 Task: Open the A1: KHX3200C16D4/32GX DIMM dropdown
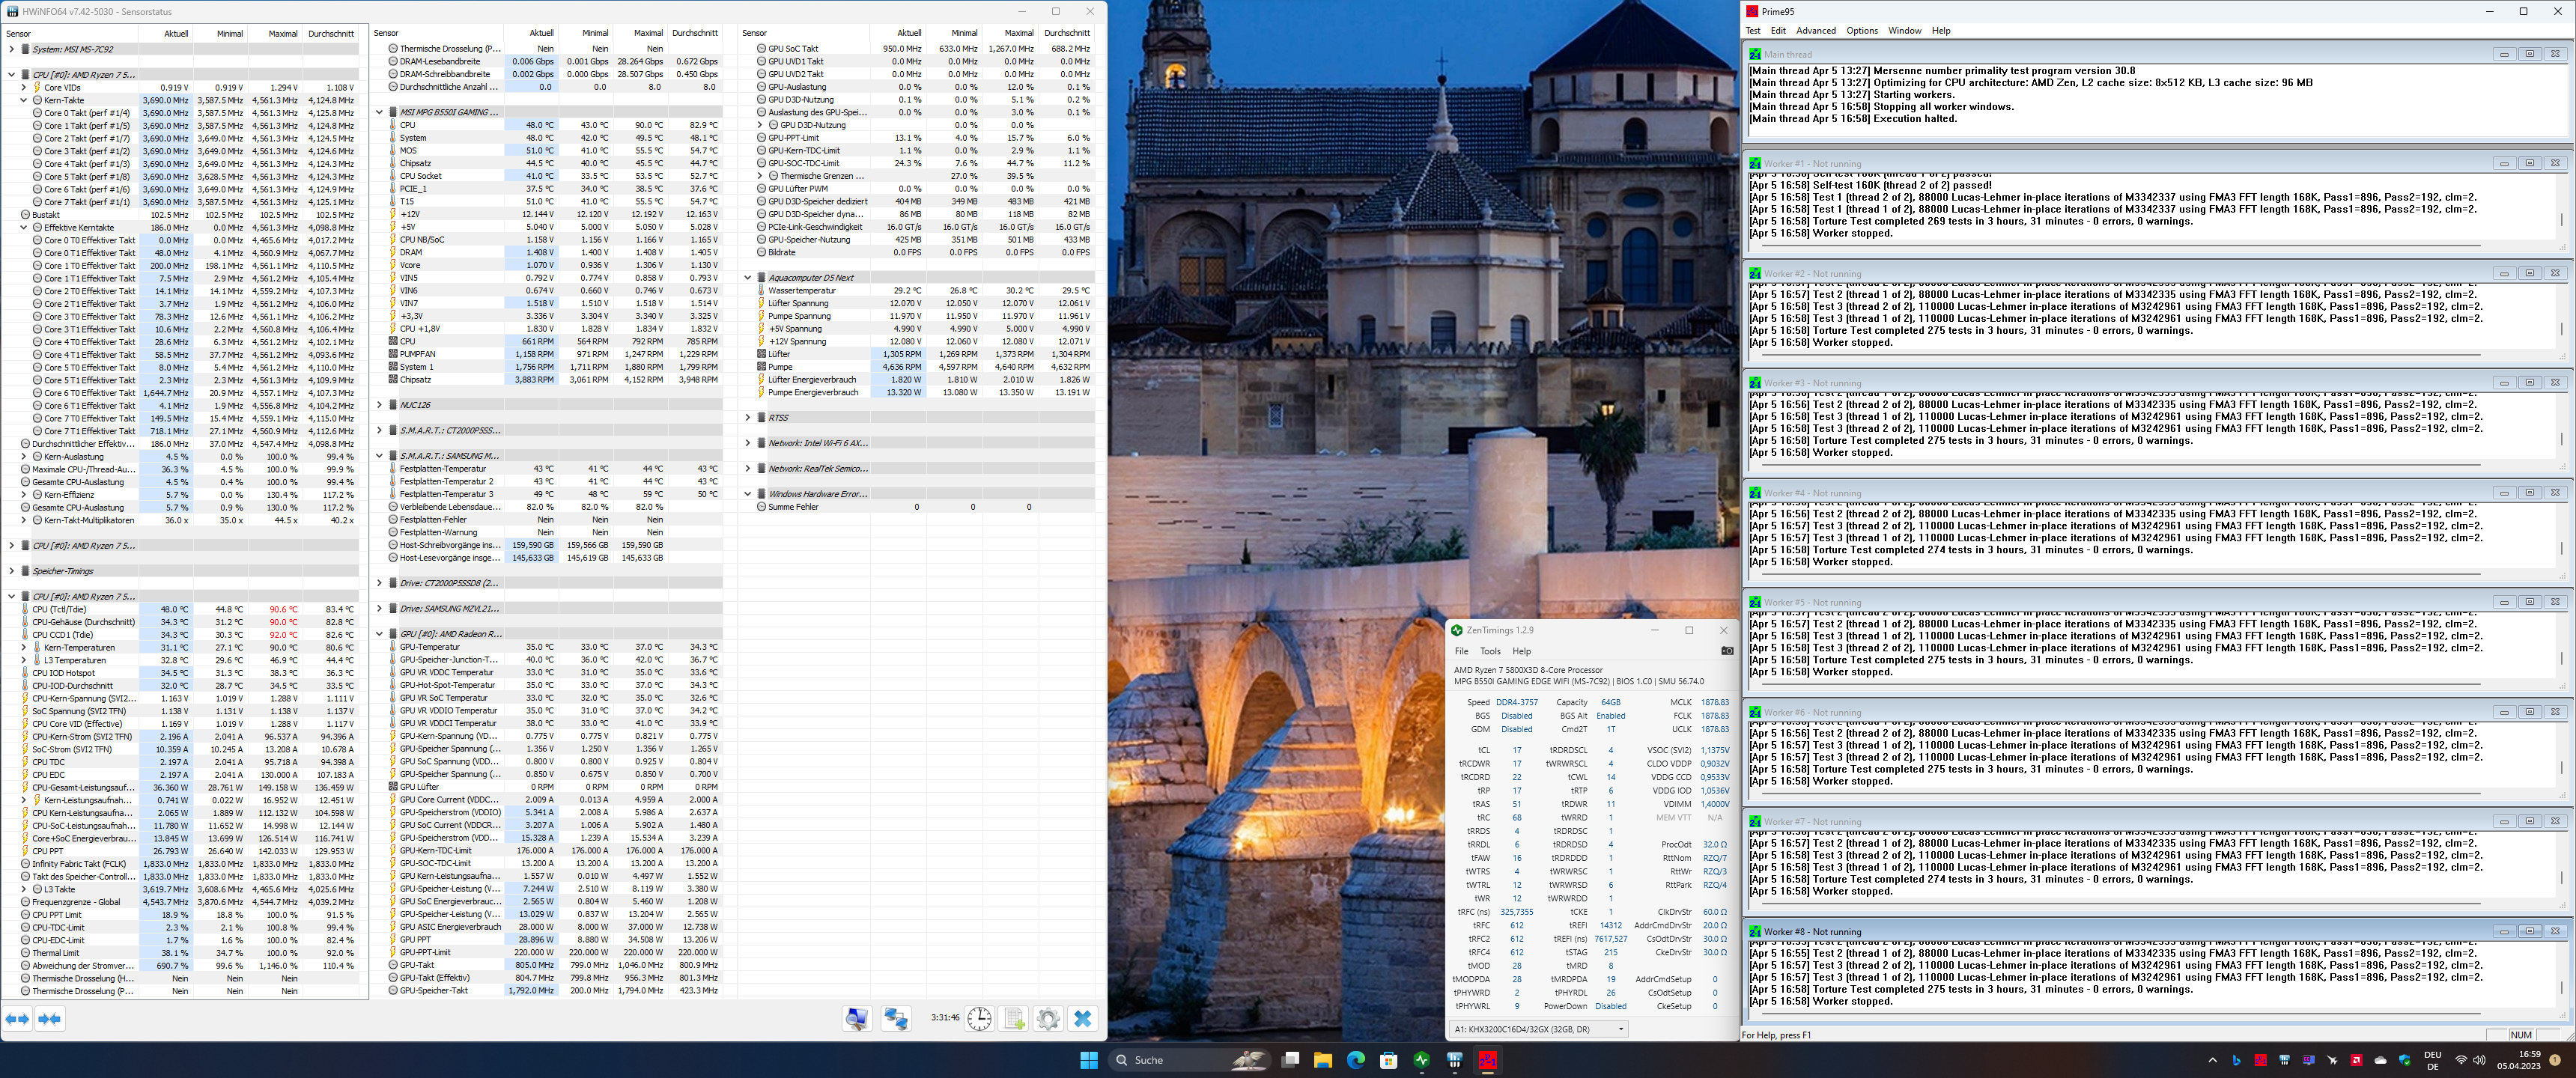(1538, 1028)
